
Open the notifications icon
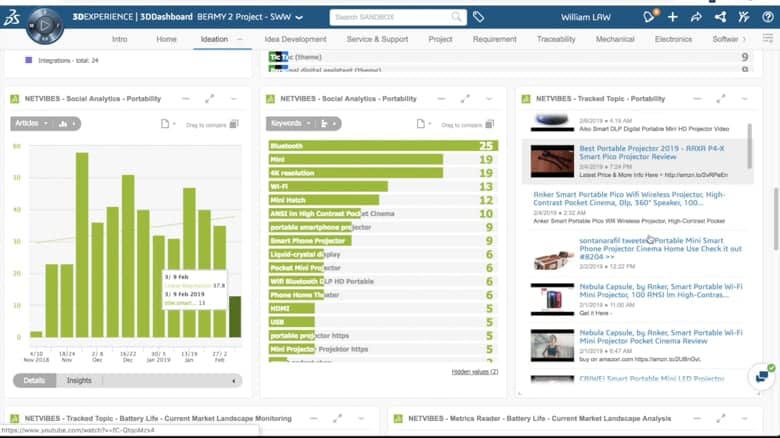pos(649,17)
